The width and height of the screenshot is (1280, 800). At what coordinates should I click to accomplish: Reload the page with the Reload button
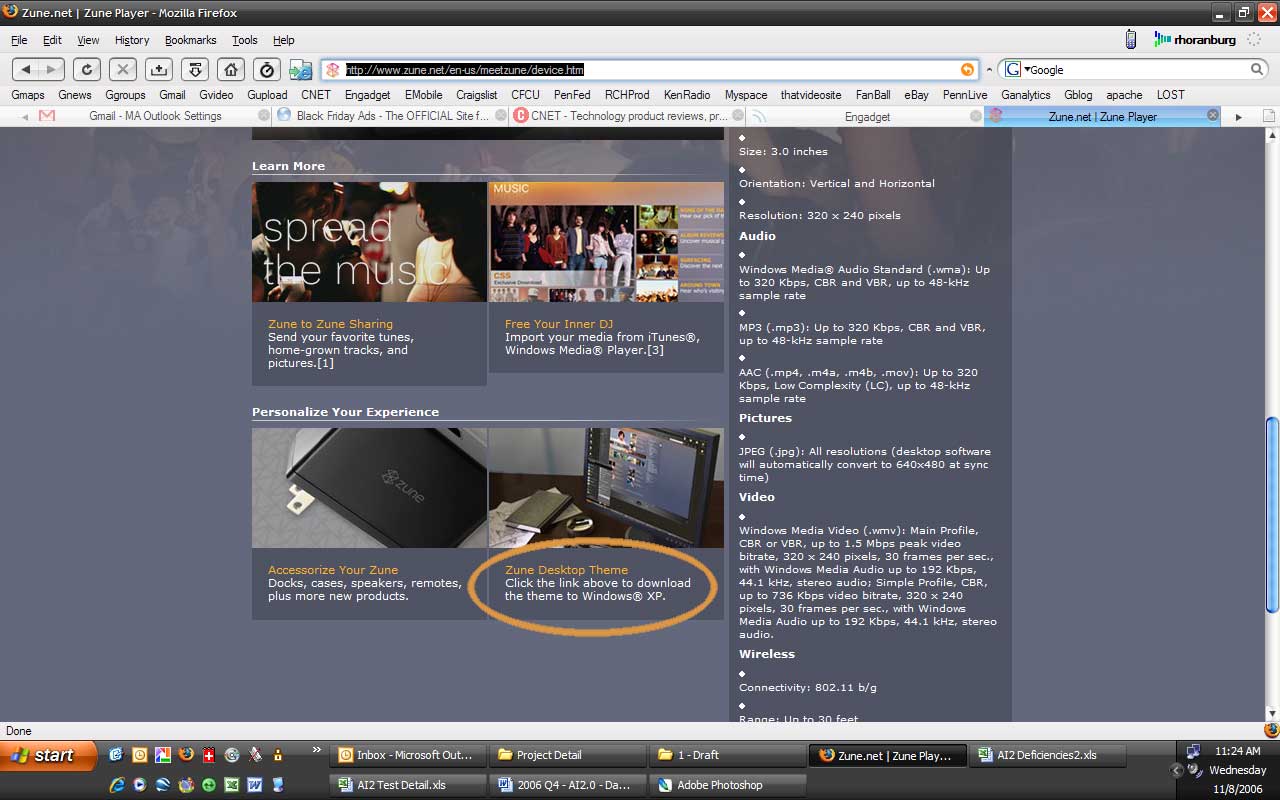click(87, 69)
